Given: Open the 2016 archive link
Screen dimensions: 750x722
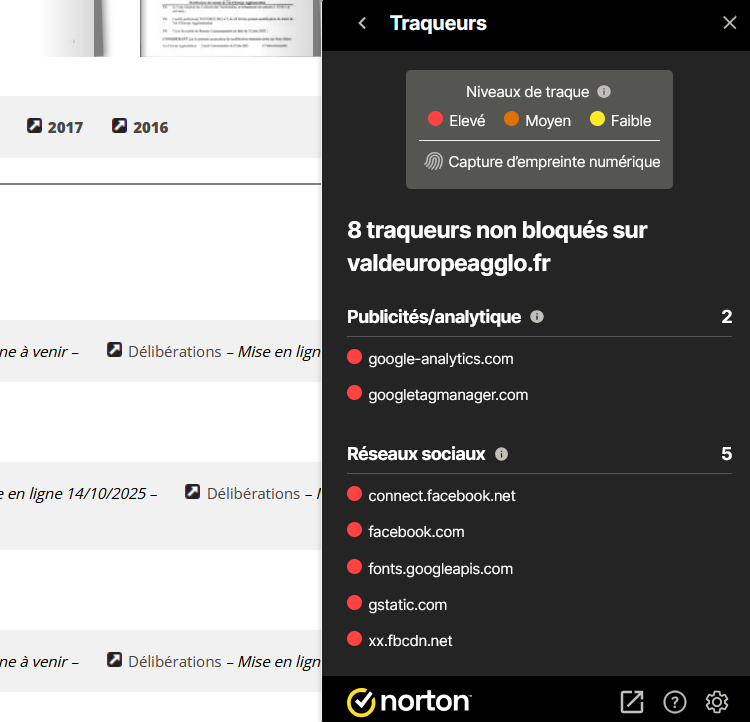Looking at the screenshot, I should coord(140,127).
